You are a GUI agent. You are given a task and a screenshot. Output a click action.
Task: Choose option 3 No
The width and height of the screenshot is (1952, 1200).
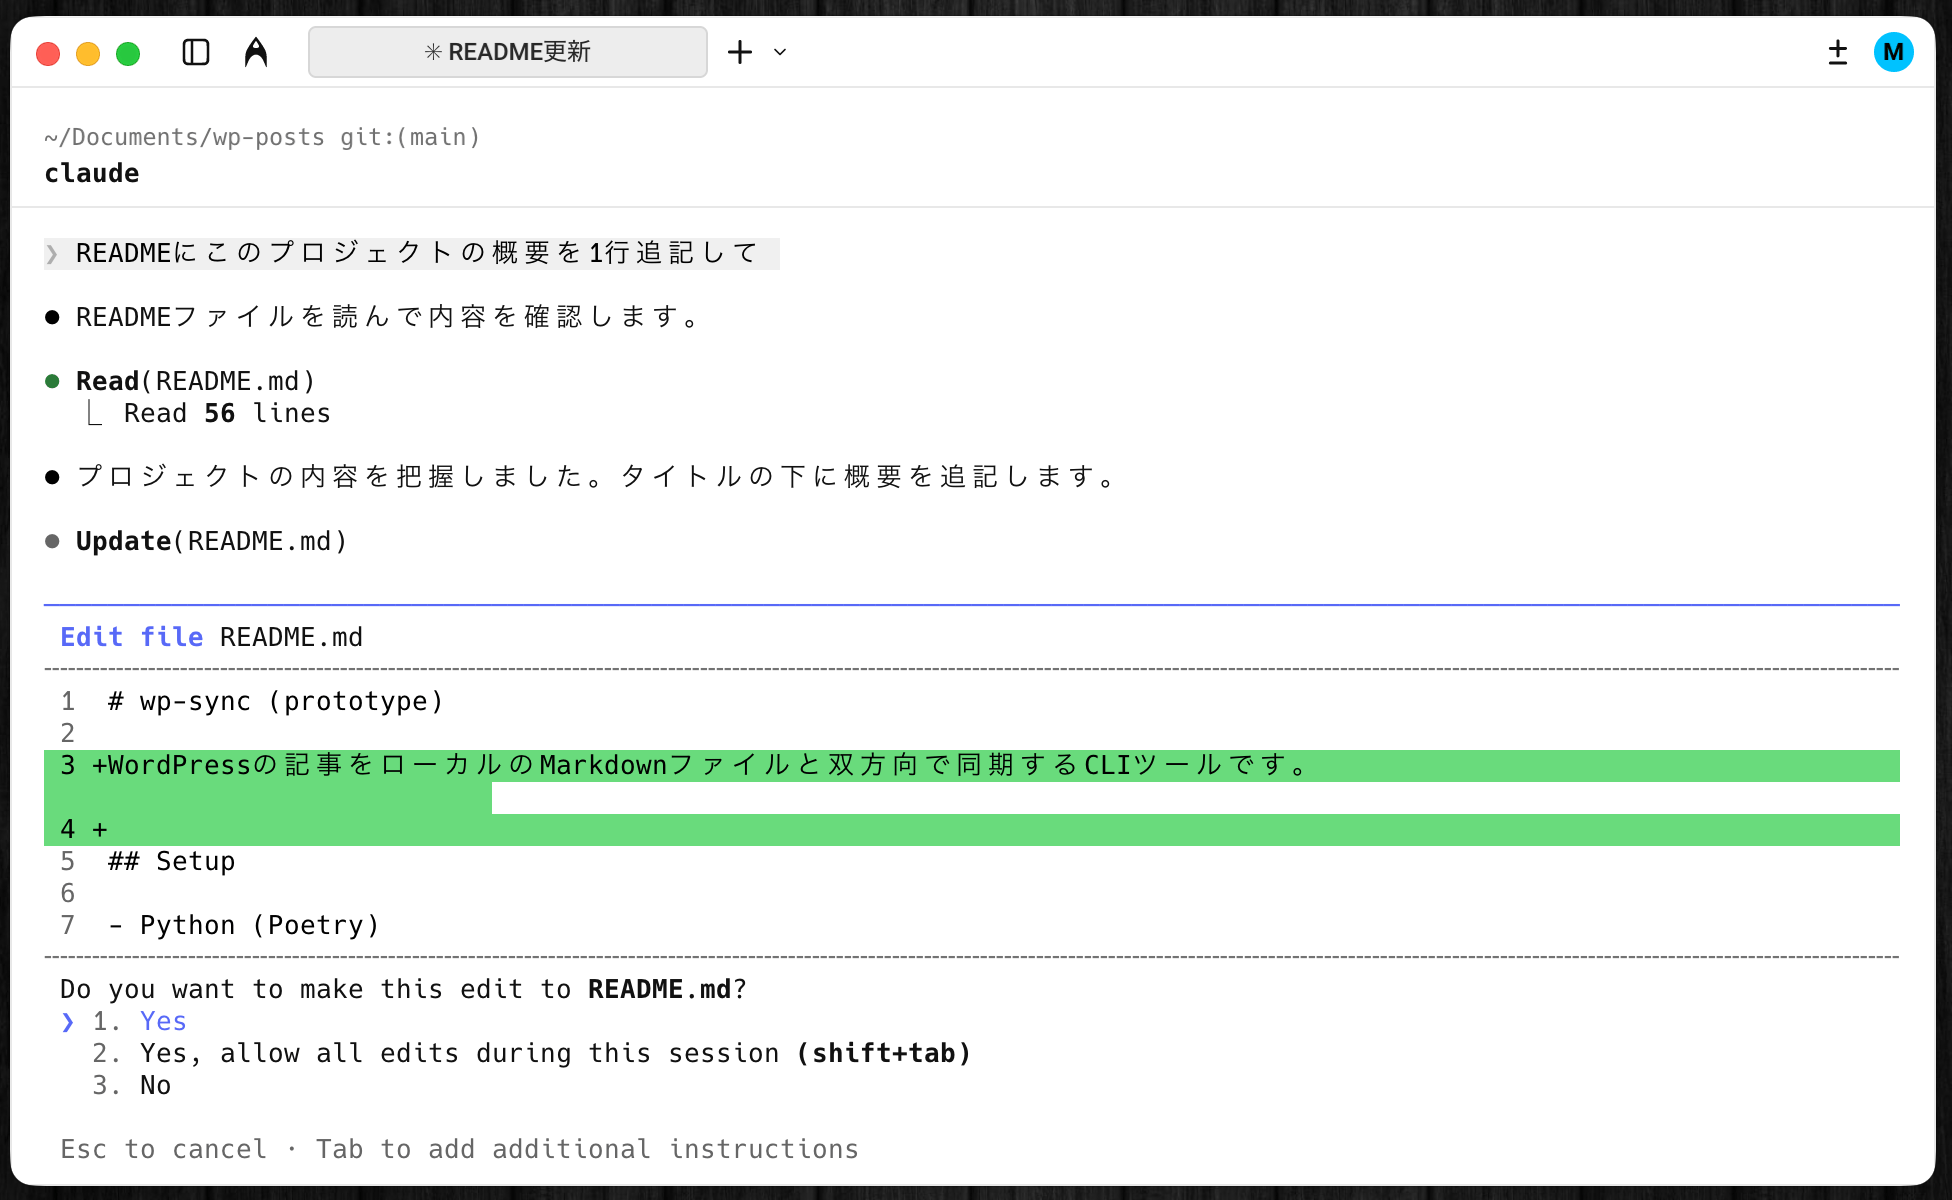coord(155,1085)
